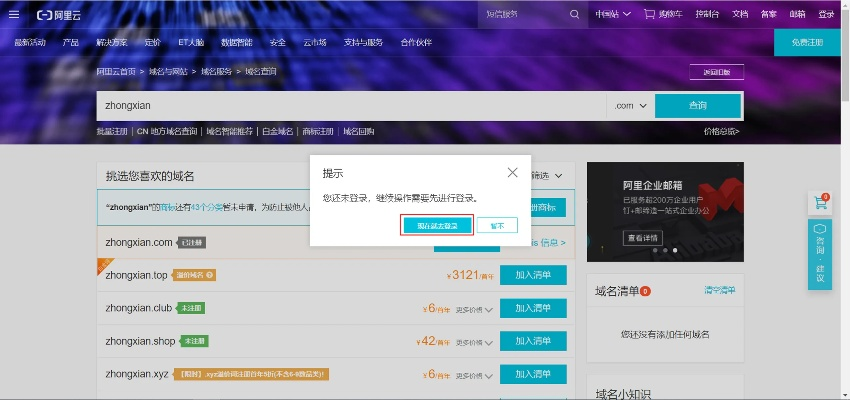Add zhongxian.top via 加入清单
Viewport: 850px width, 400px height.
click(533, 275)
